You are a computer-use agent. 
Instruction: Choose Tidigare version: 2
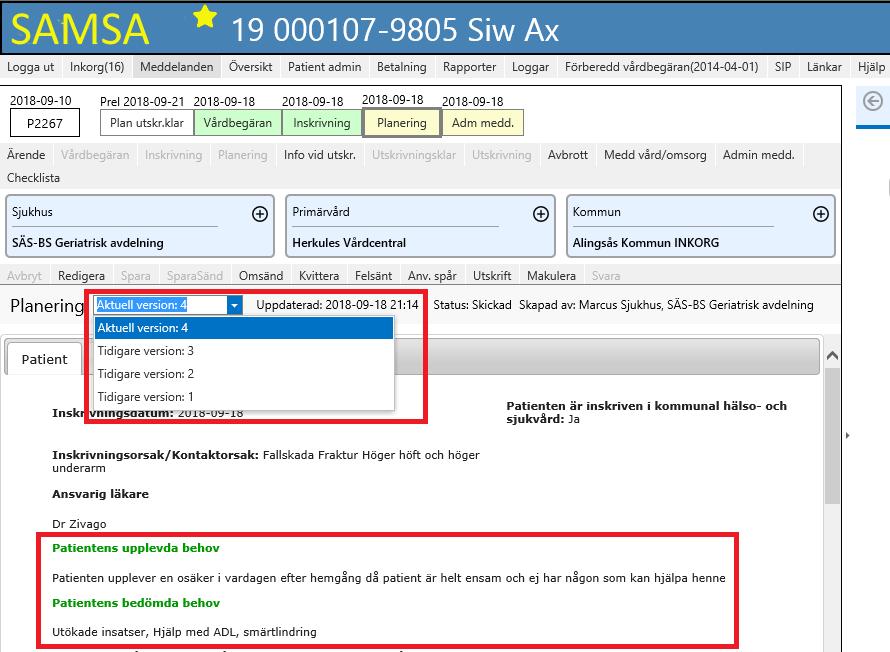point(244,374)
